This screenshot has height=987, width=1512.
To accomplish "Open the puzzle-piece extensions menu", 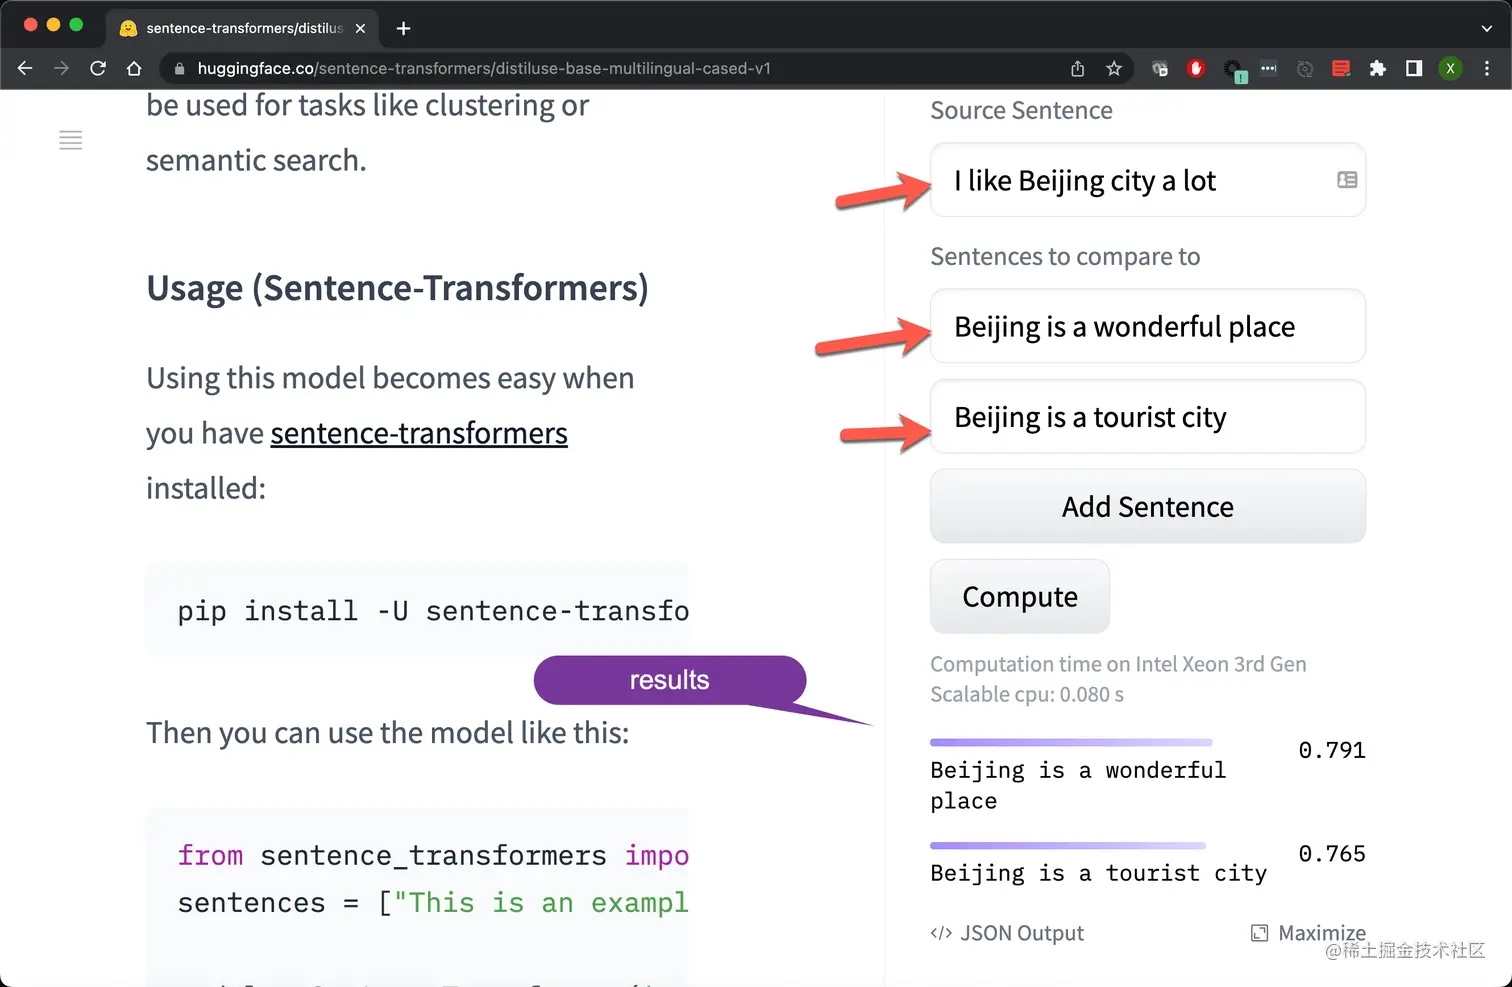I will (1378, 68).
